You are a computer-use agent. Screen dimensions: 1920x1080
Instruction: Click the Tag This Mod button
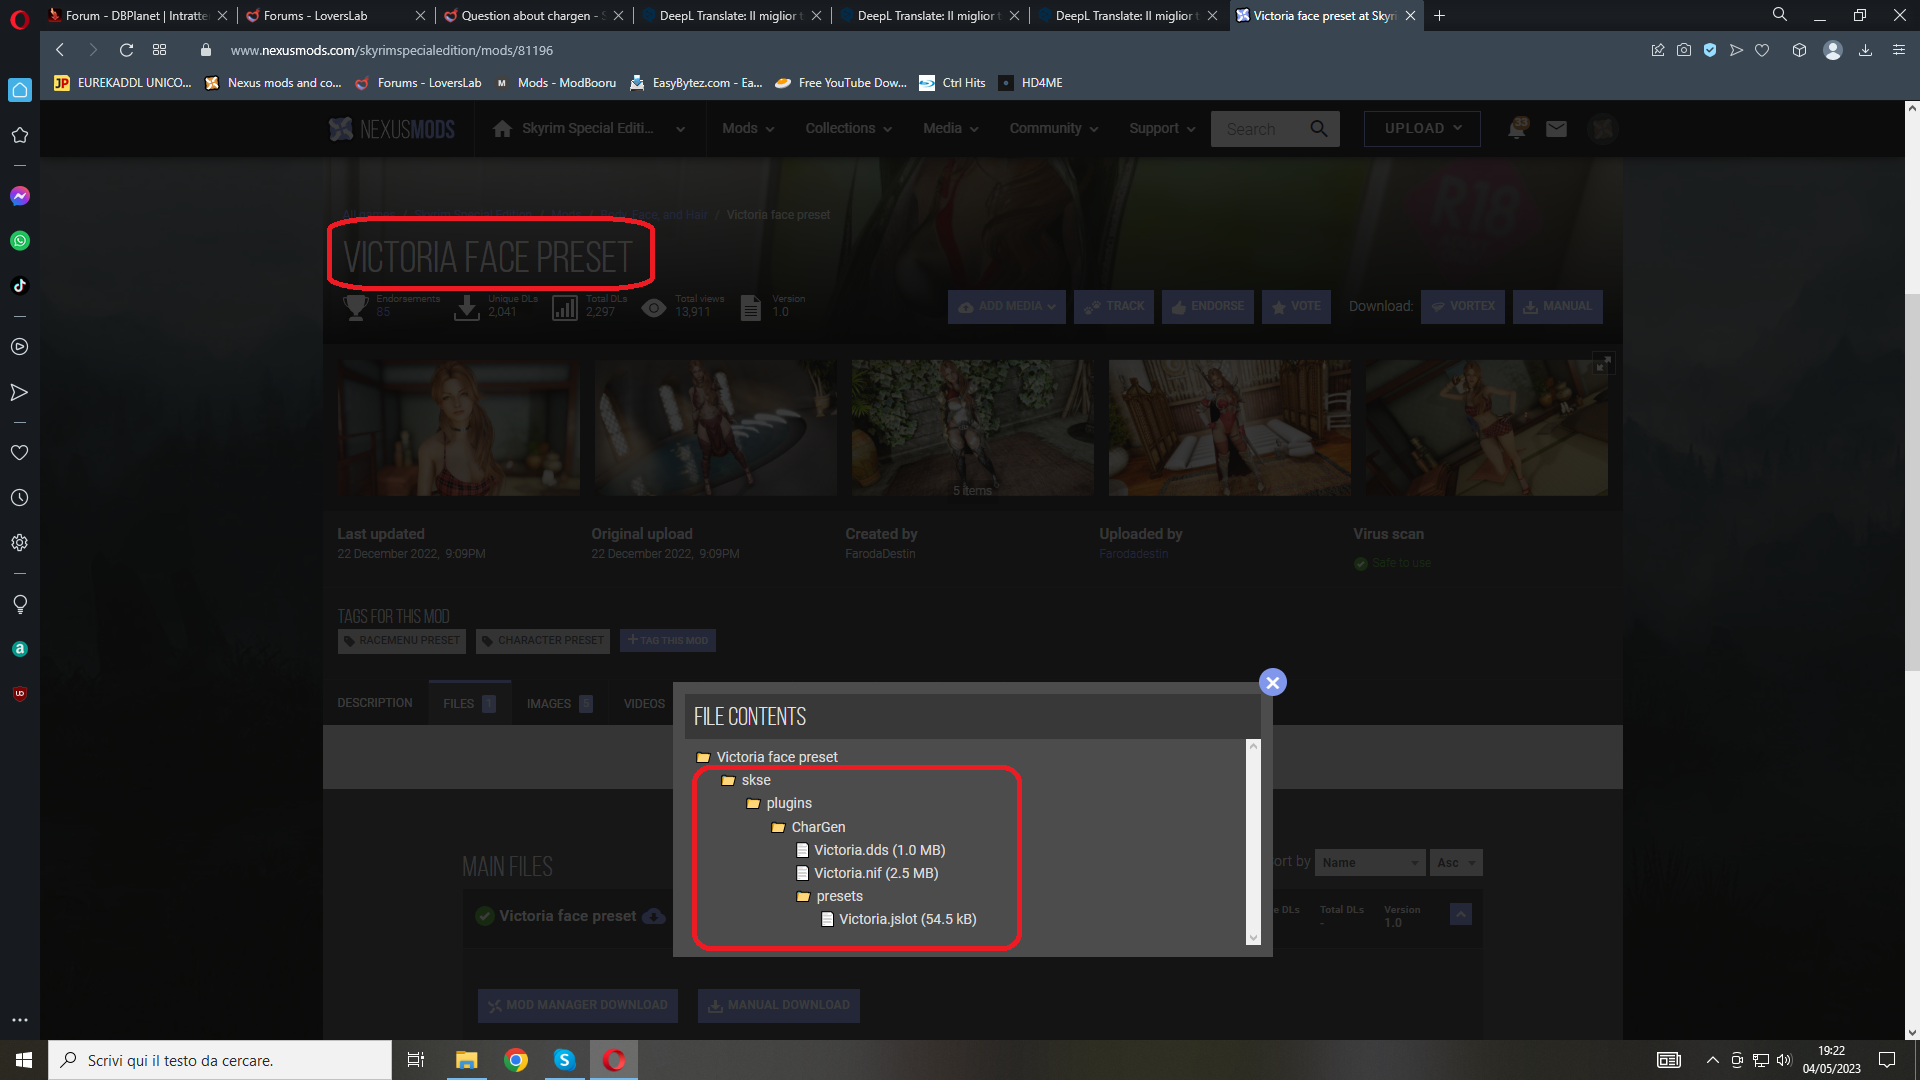[668, 640]
